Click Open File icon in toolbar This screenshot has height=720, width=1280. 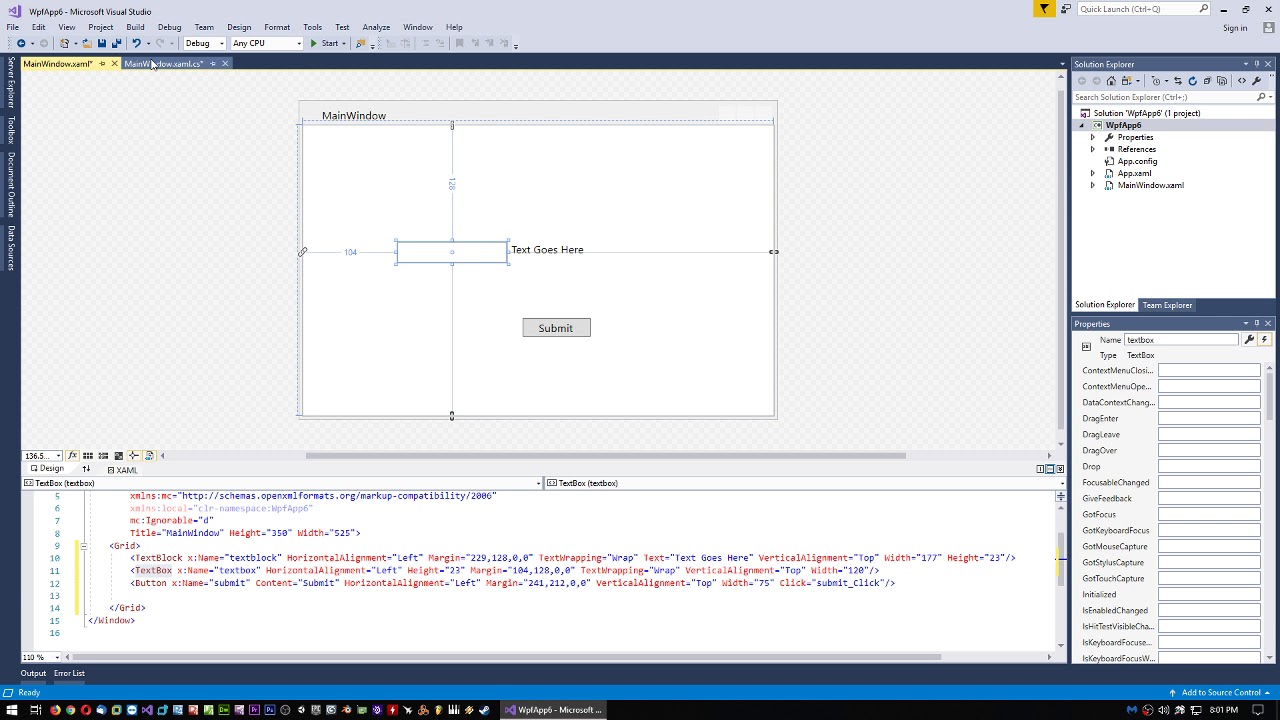86,43
